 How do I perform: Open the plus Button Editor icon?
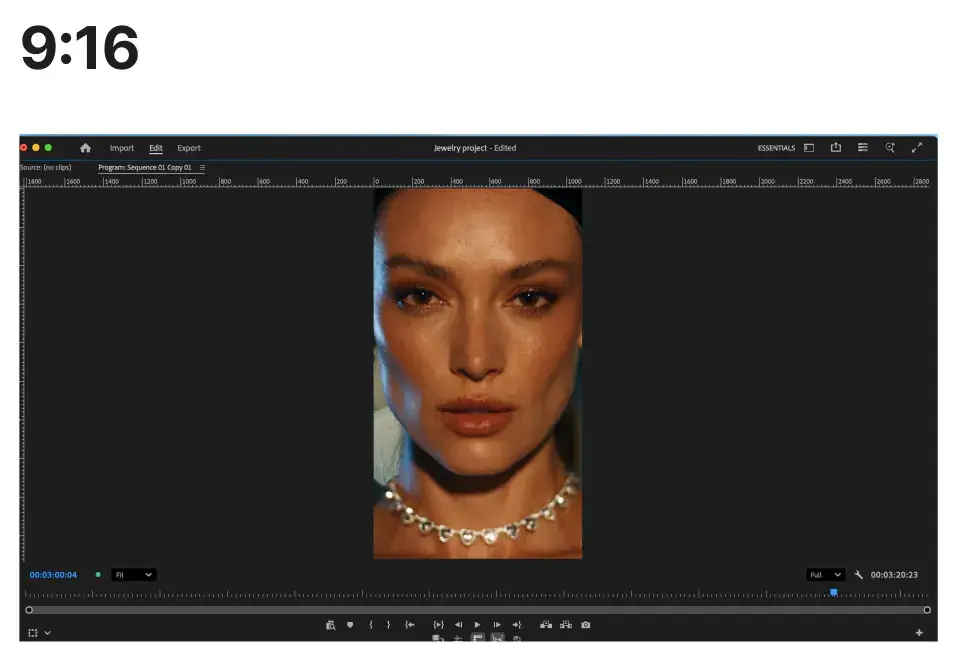point(919,633)
